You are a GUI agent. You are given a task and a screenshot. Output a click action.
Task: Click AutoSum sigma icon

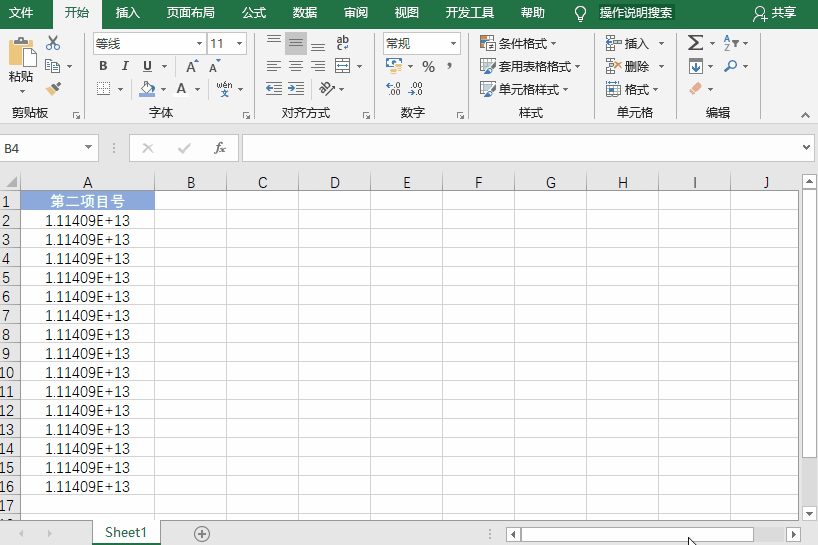695,43
